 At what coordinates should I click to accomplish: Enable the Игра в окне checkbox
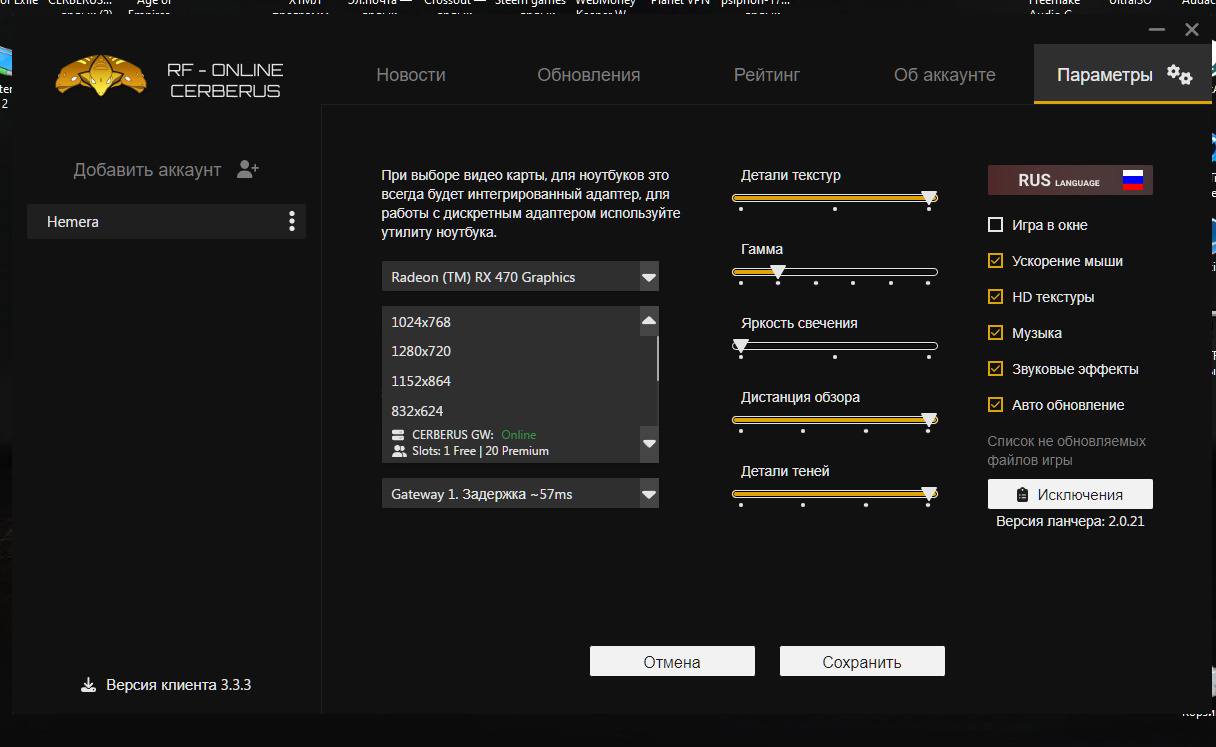pos(995,225)
